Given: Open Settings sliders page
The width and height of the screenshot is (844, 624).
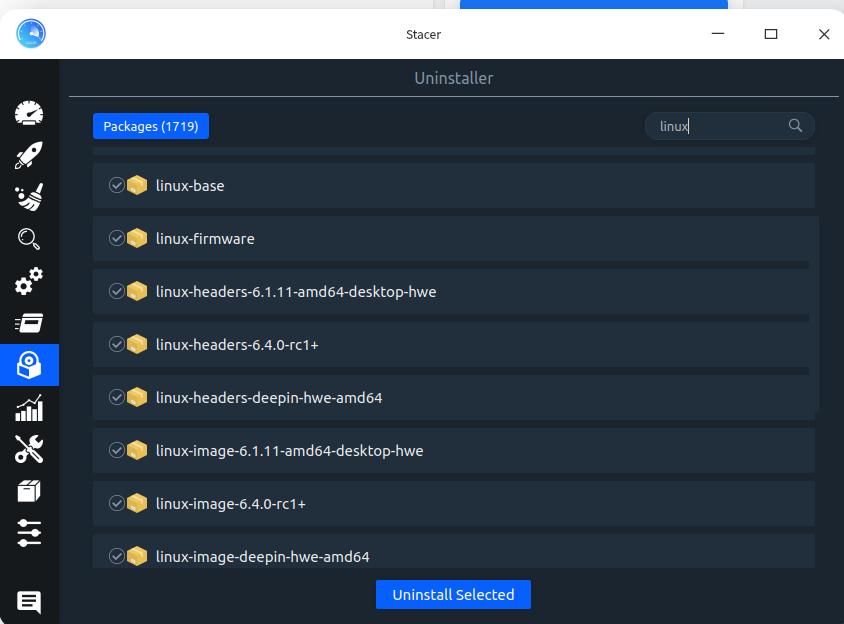Looking at the screenshot, I should (29, 533).
